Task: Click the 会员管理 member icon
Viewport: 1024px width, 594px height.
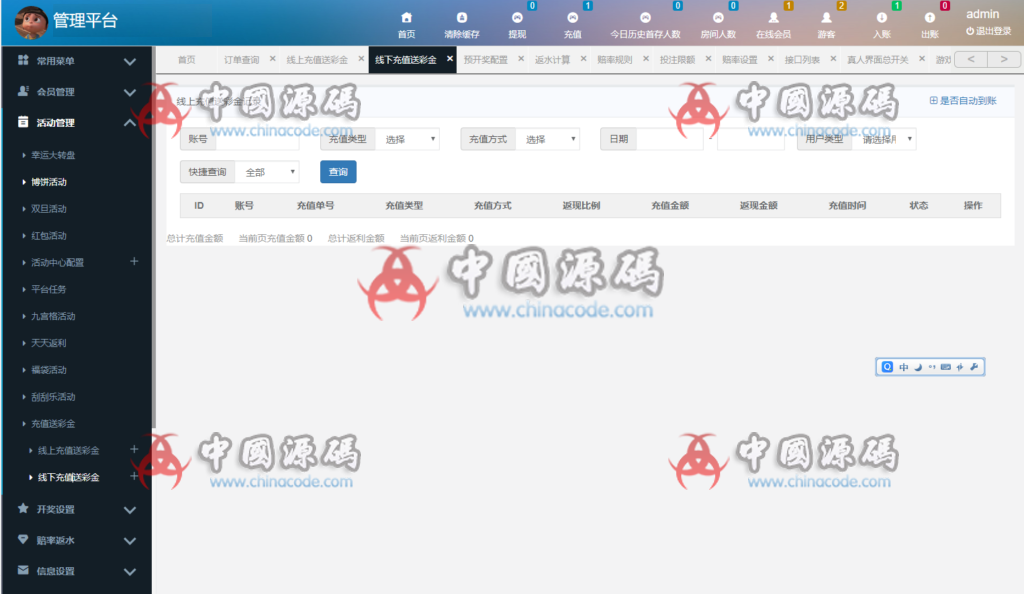Action: (x=23, y=91)
